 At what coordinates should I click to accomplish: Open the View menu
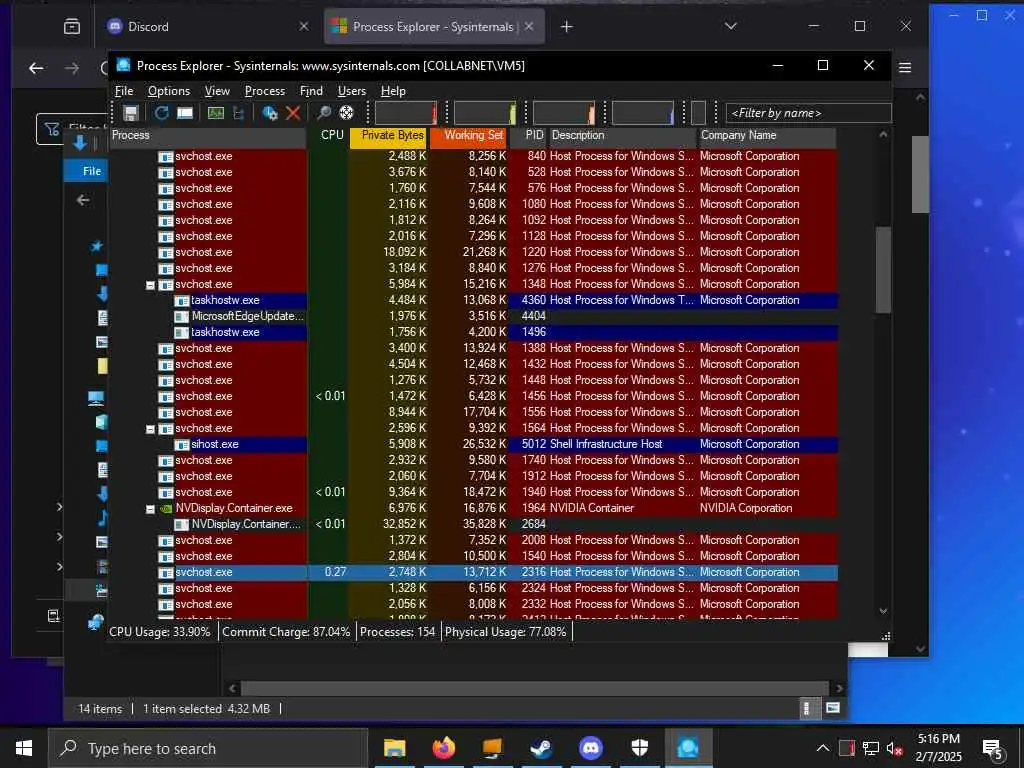click(x=217, y=91)
